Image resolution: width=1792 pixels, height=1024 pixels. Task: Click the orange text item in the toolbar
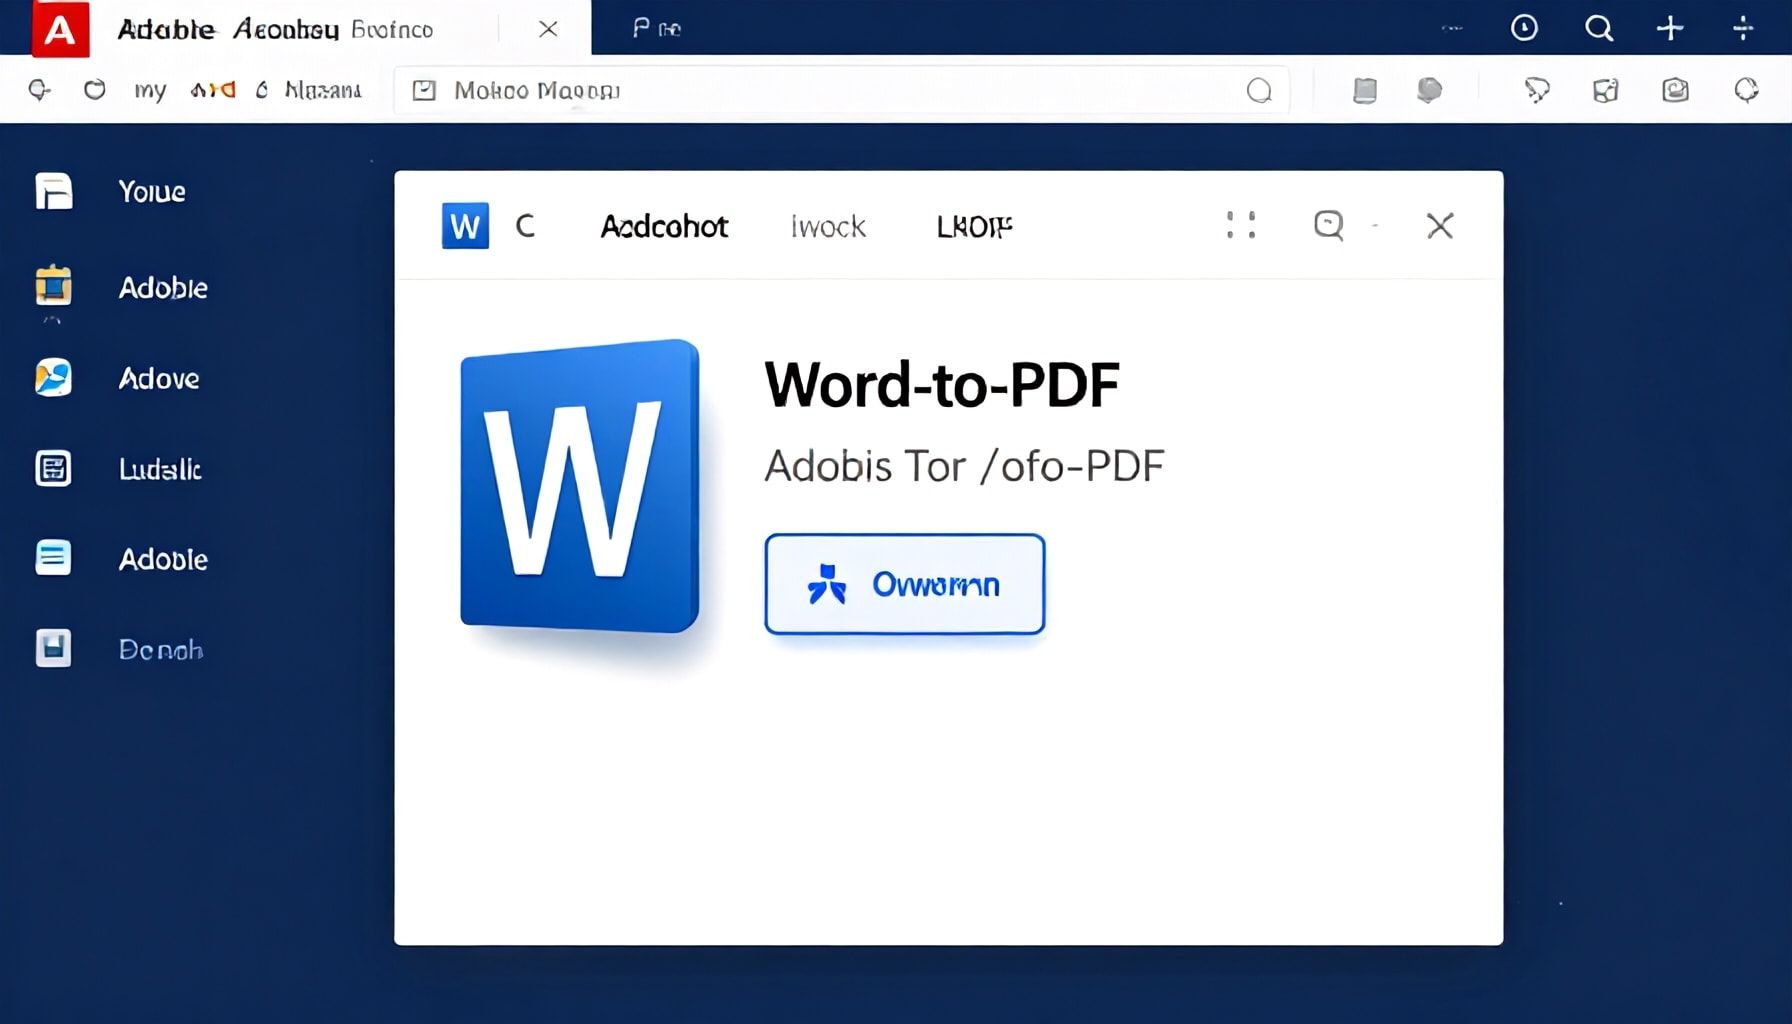click(213, 90)
